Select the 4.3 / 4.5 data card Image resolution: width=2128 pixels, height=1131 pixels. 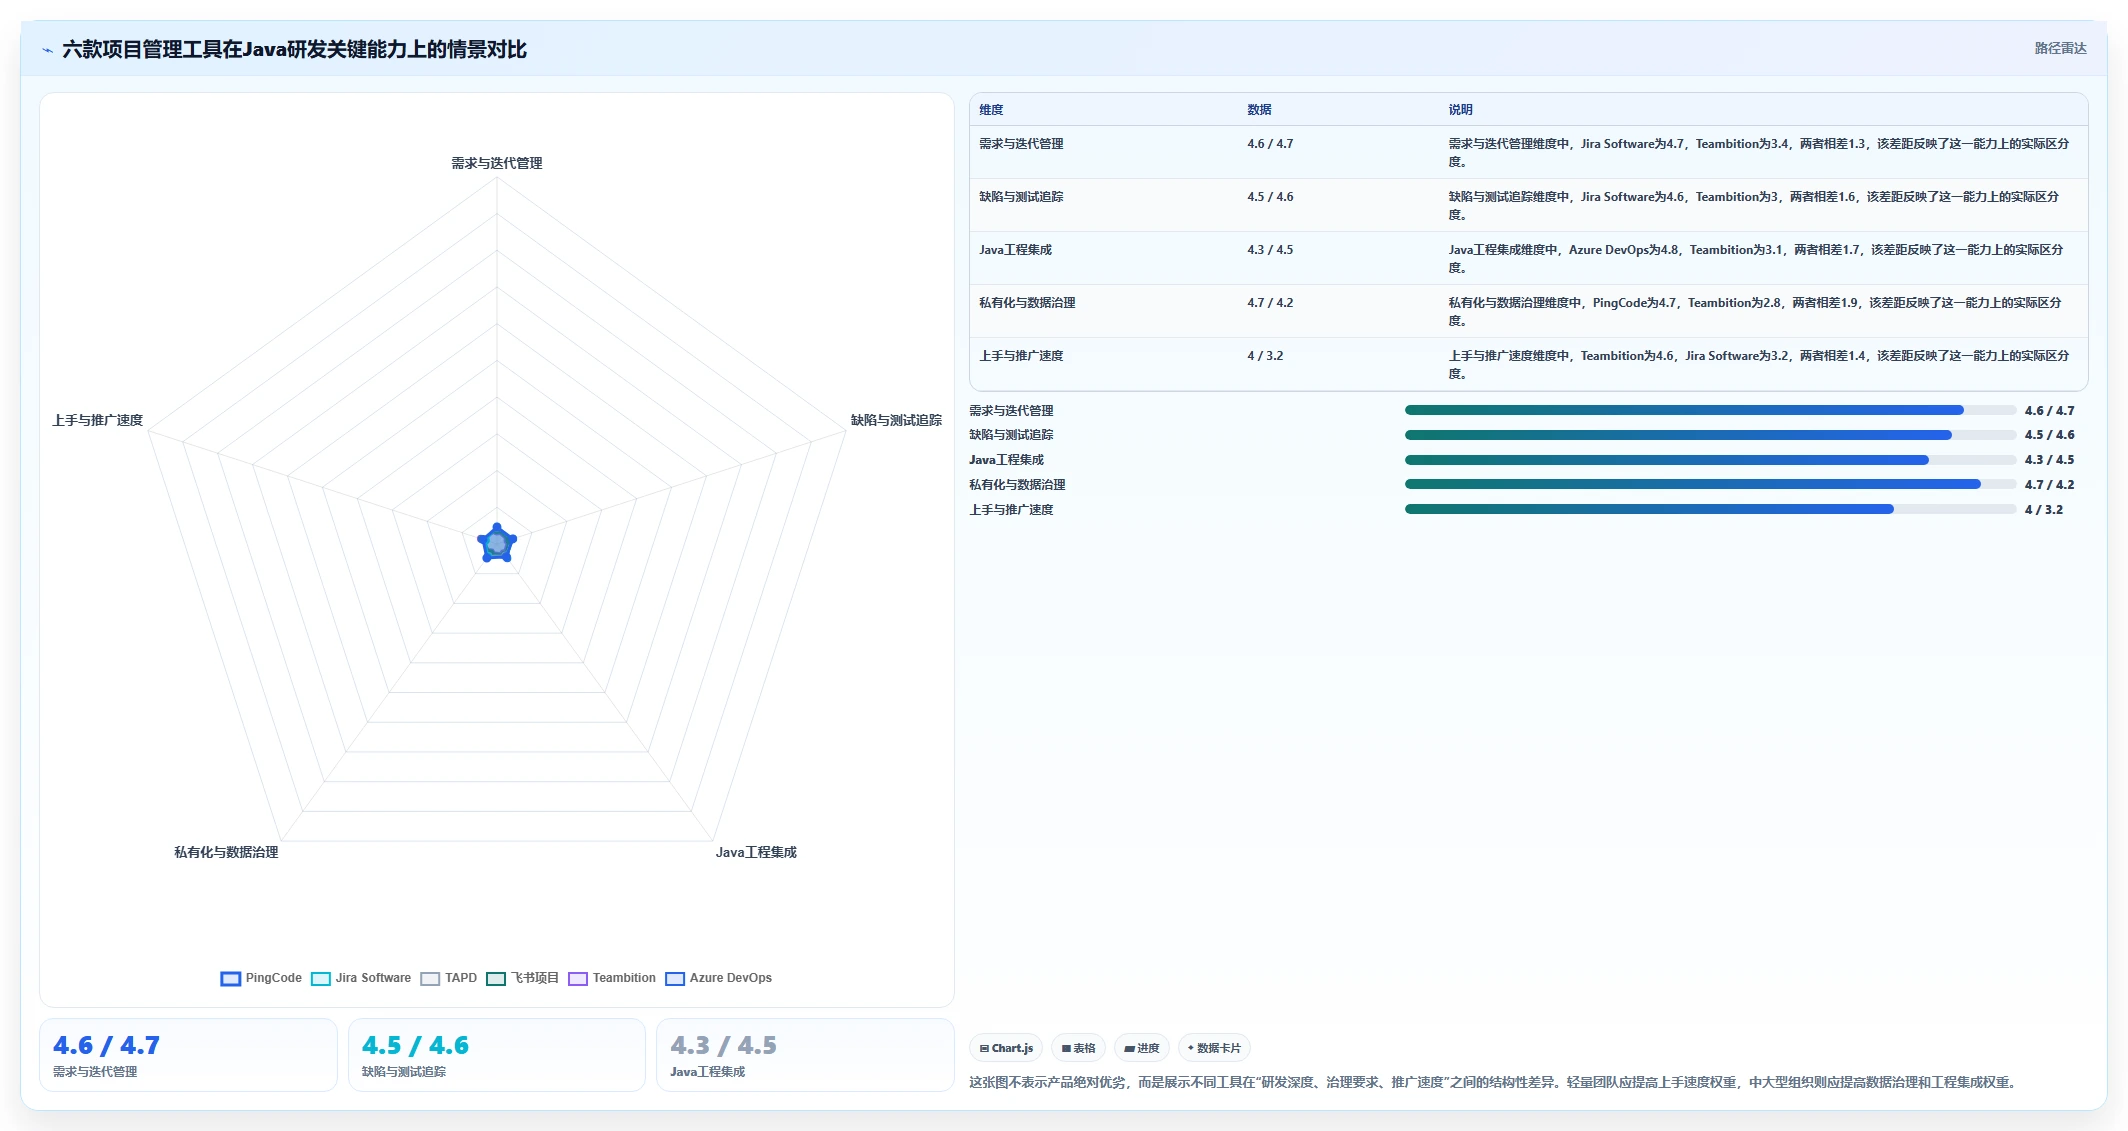click(x=805, y=1055)
